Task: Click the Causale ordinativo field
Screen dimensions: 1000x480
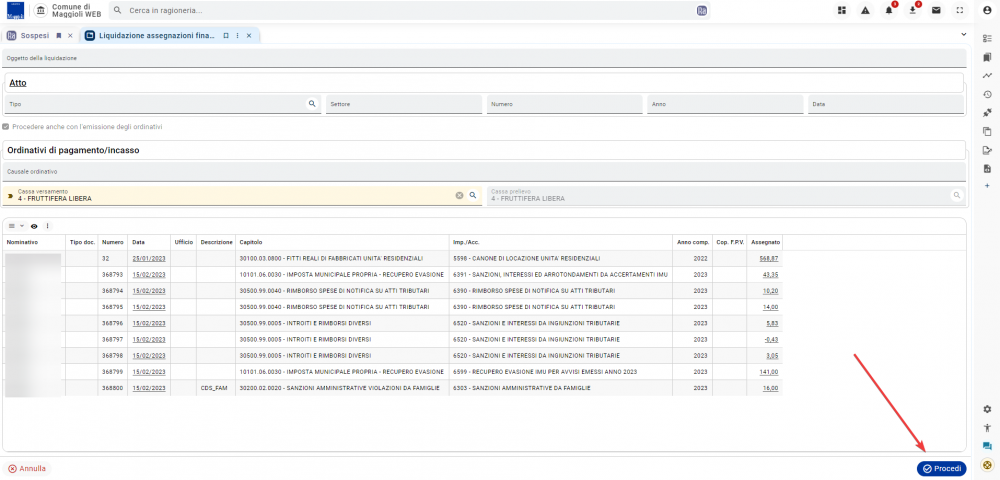Action: click(x=484, y=172)
